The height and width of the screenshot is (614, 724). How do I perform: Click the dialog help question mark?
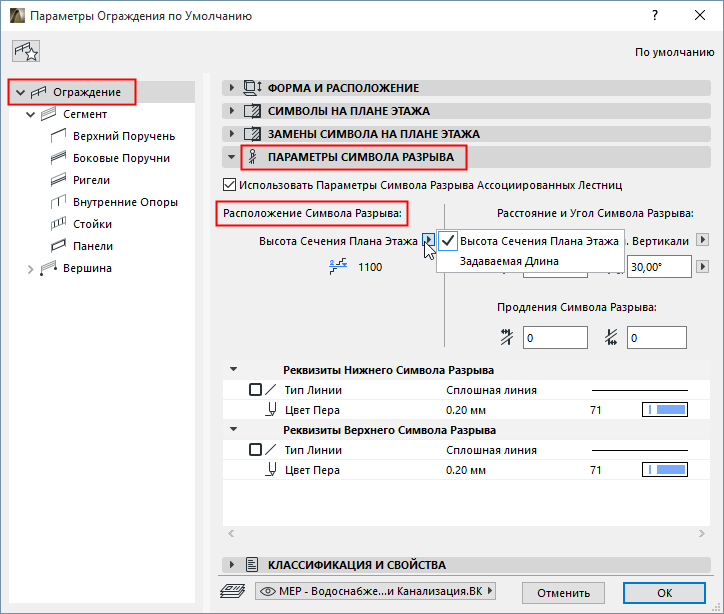[x=655, y=15]
